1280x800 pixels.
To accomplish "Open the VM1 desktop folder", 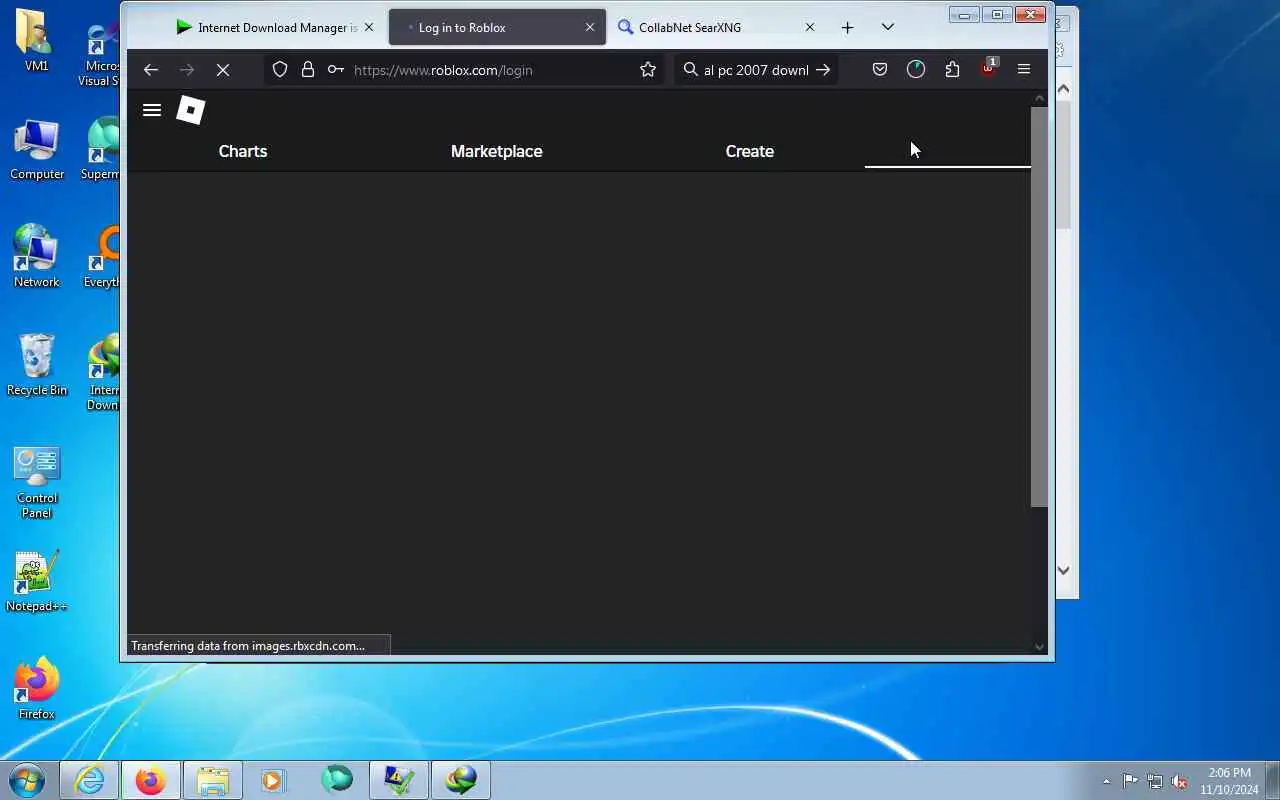I will click(x=37, y=41).
